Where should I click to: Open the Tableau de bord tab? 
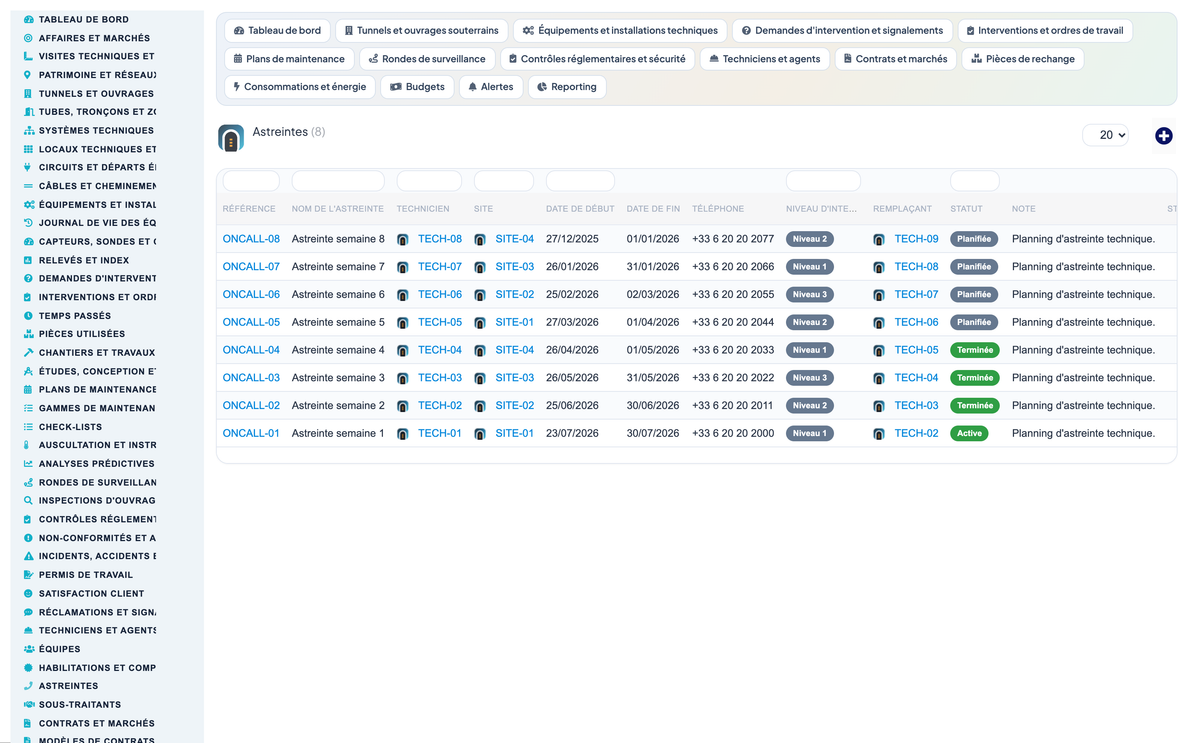click(x=277, y=31)
